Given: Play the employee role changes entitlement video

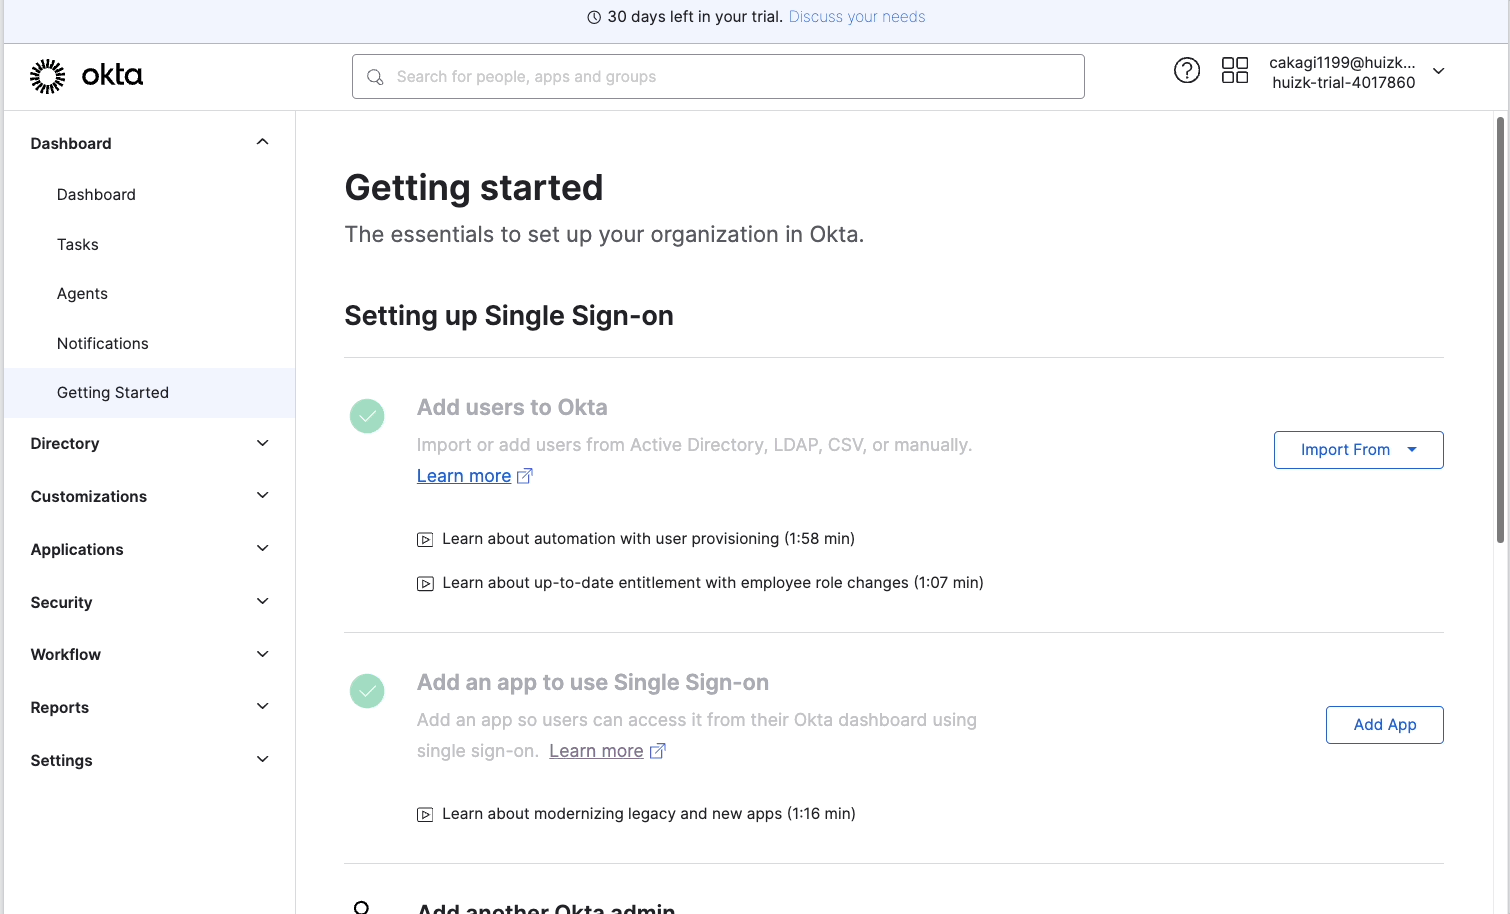Looking at the screenshot, I should click(426, 582).
